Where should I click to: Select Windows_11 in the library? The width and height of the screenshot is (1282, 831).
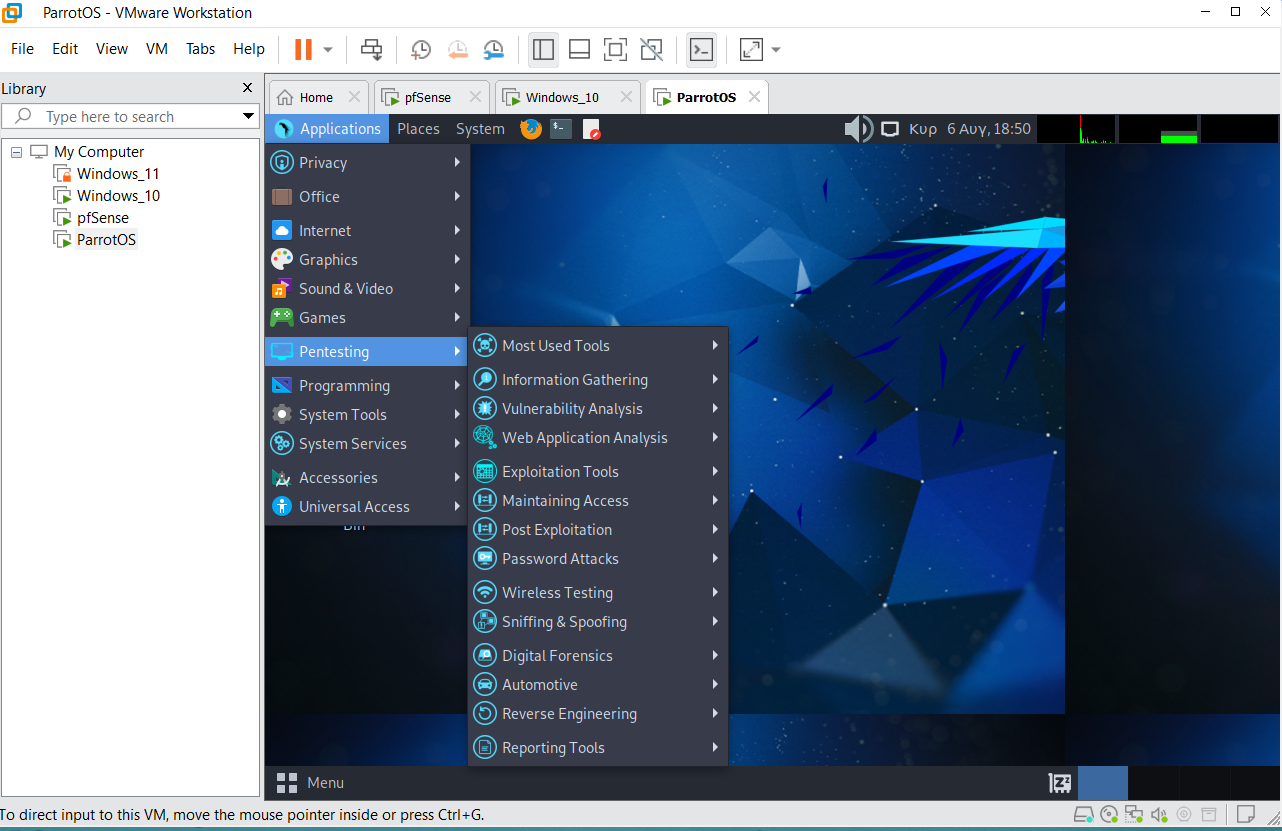tap(117, 174)
